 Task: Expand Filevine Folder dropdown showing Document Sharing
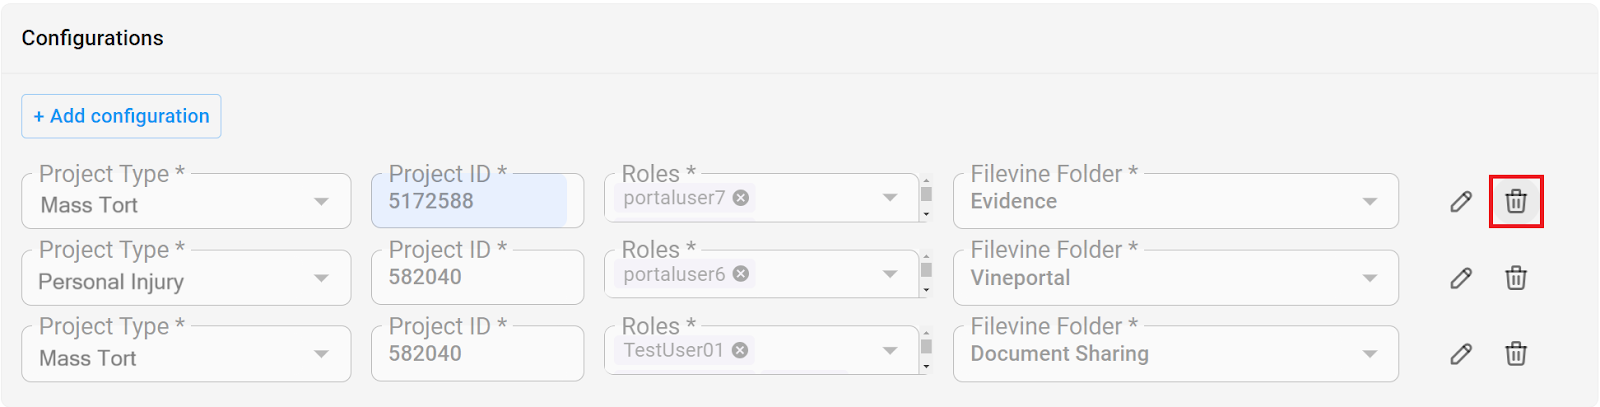click(x=1175, y=354)
